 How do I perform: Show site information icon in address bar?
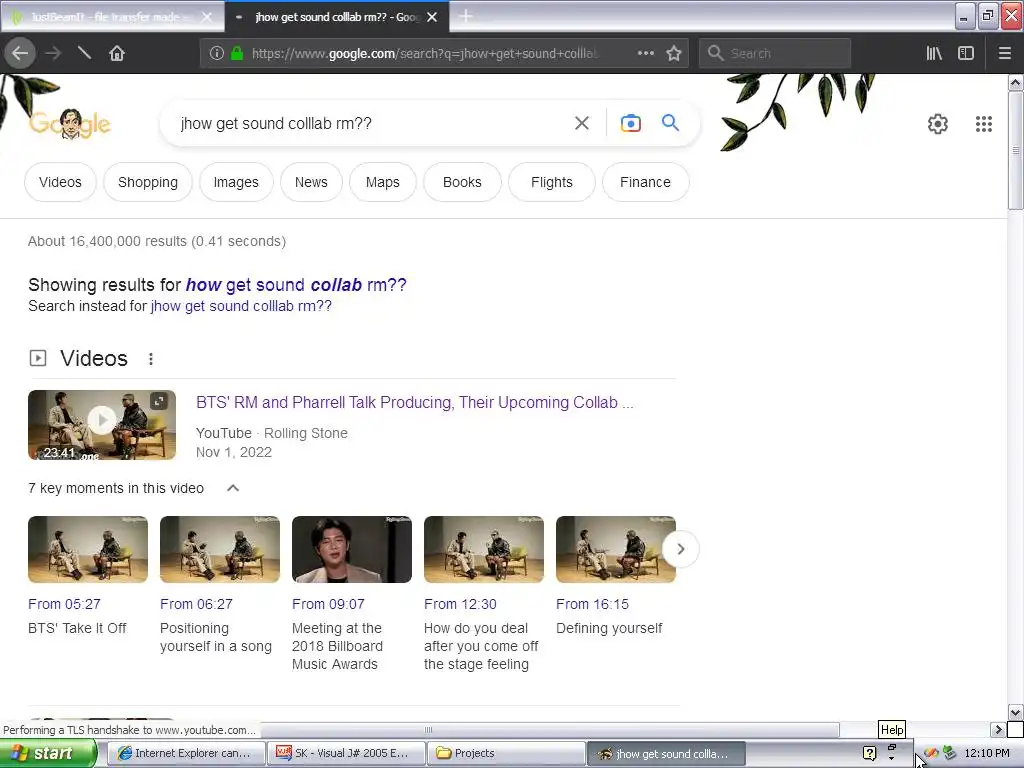click(217, 54)
